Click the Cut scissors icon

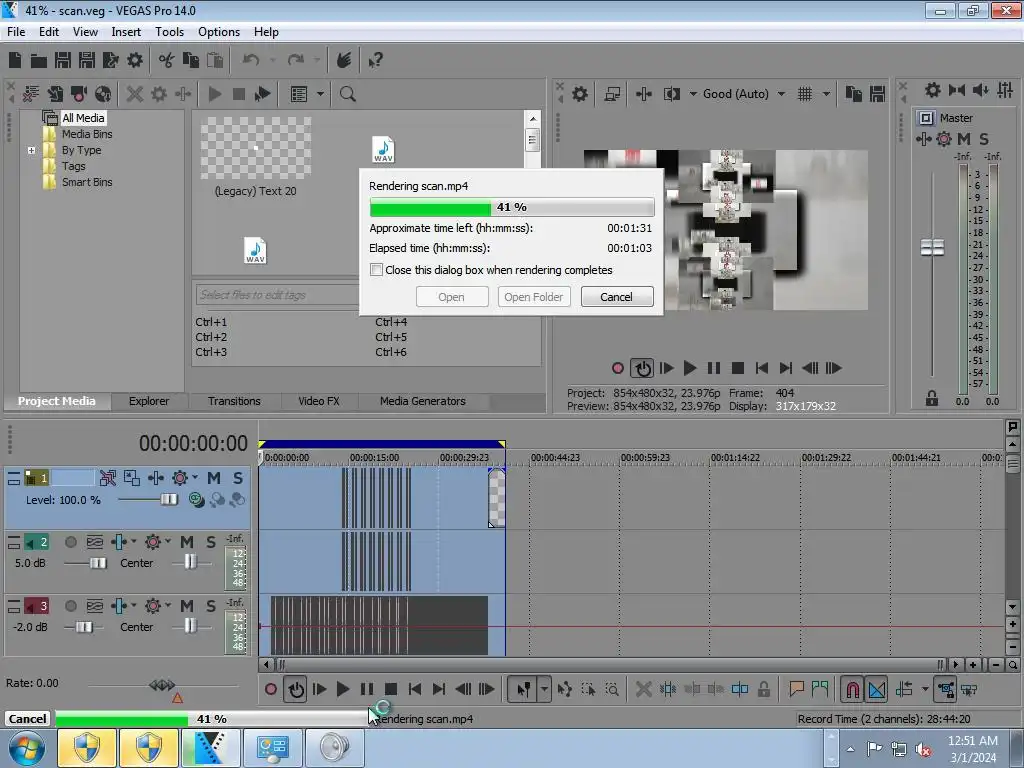(x=167, y=60)
